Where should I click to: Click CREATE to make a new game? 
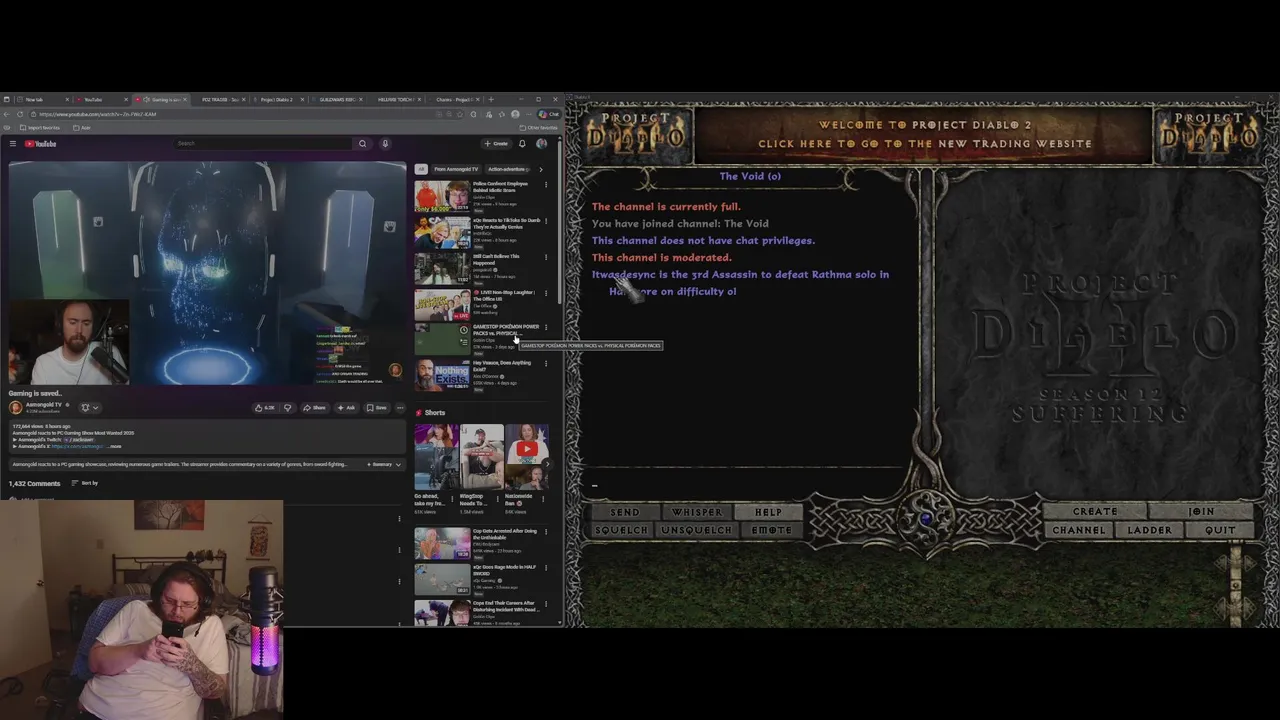[1095, 512]
